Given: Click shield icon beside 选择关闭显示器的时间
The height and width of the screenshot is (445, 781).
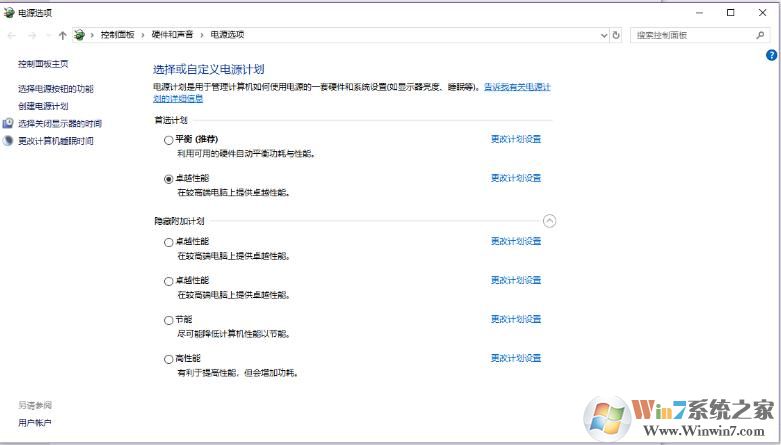Looking at the screenshot, I should (9, 123).
